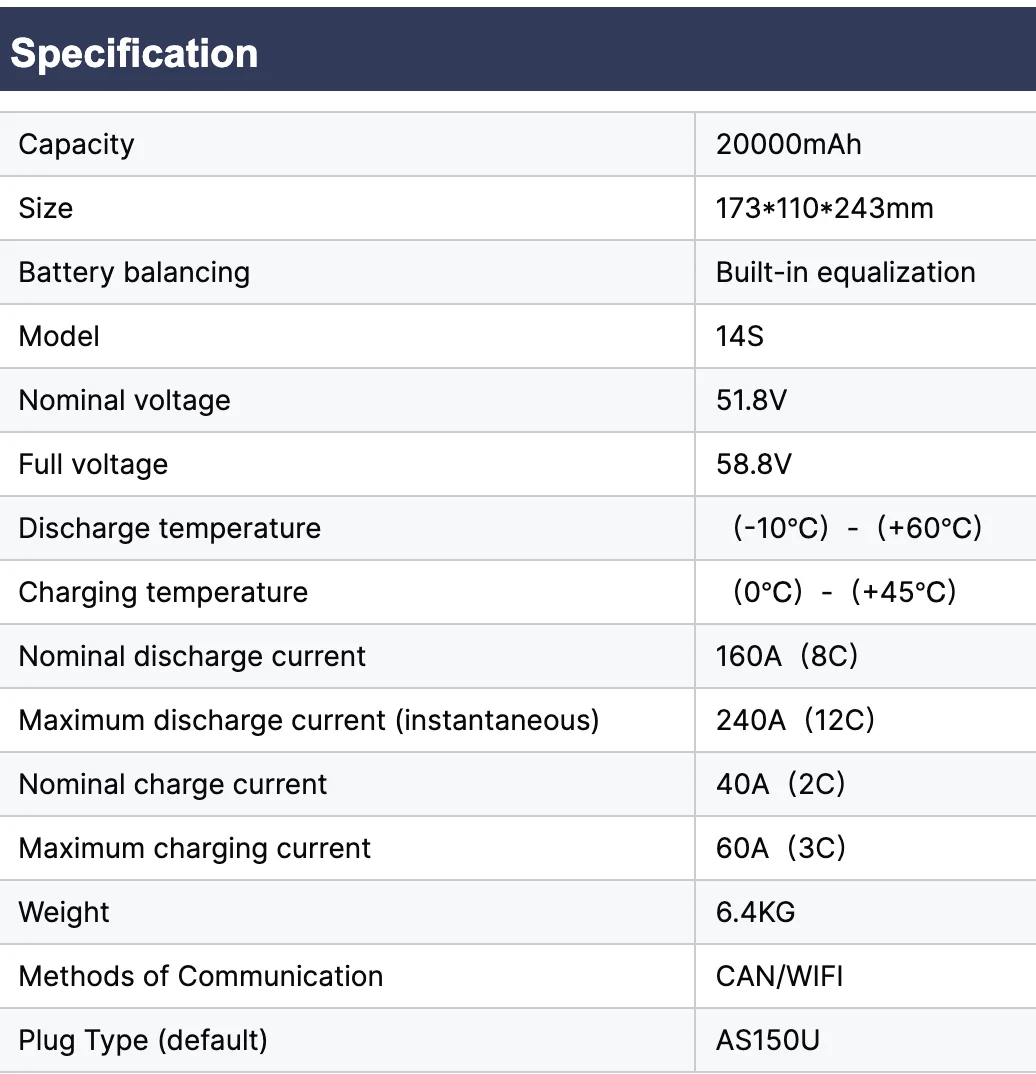The height and width of the screenshot is (1074, 1036).
Task: Click the Specification header title
Action: (x=134, y=53)
